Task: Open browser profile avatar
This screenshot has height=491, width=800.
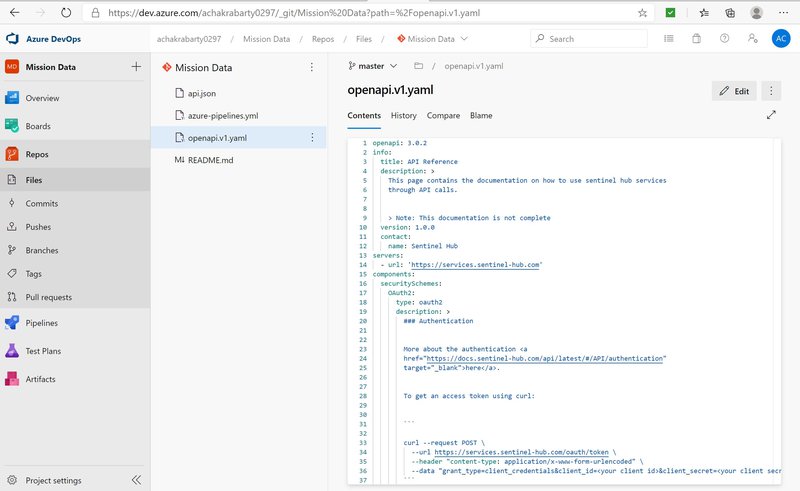Action: tap(757, 13)
